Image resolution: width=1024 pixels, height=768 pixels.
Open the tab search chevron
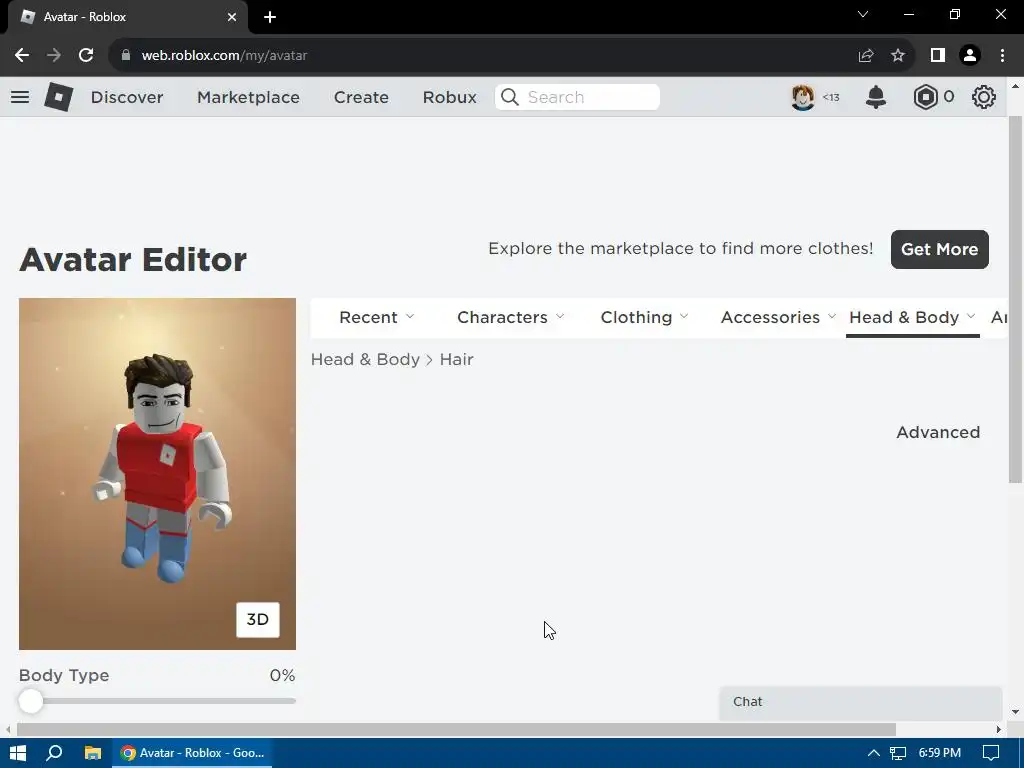863,14
